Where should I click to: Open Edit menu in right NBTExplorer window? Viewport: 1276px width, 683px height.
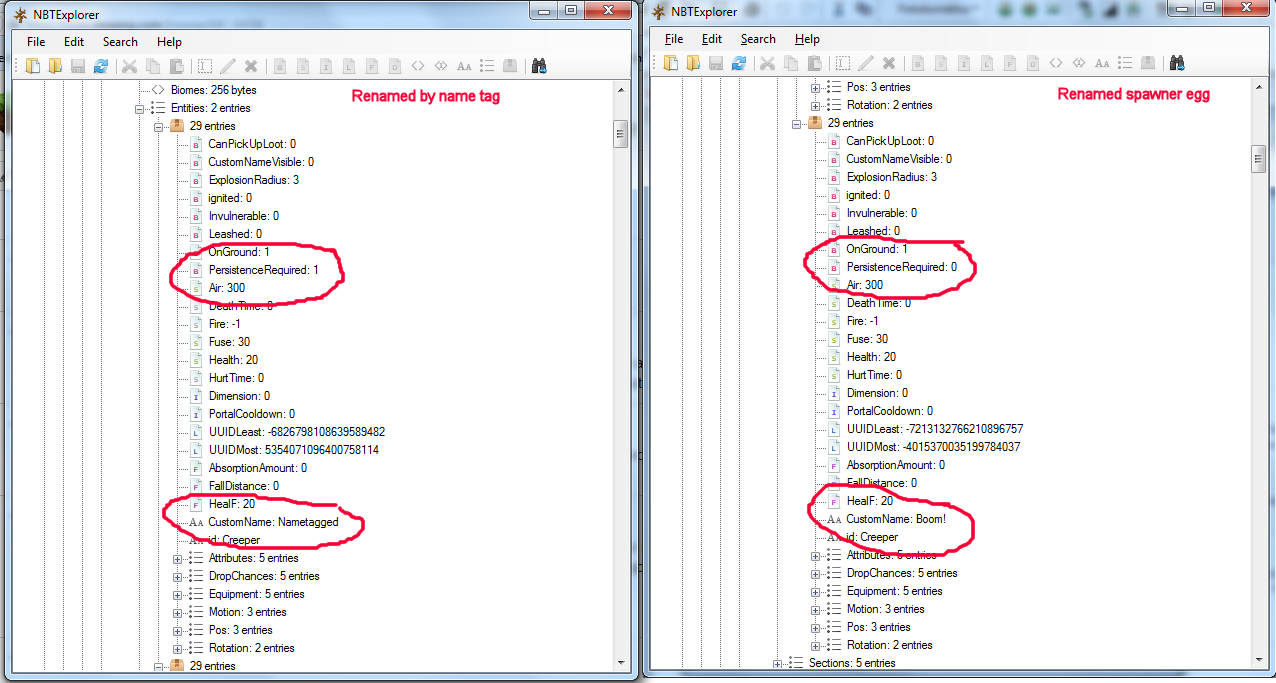tap(712, 39)
